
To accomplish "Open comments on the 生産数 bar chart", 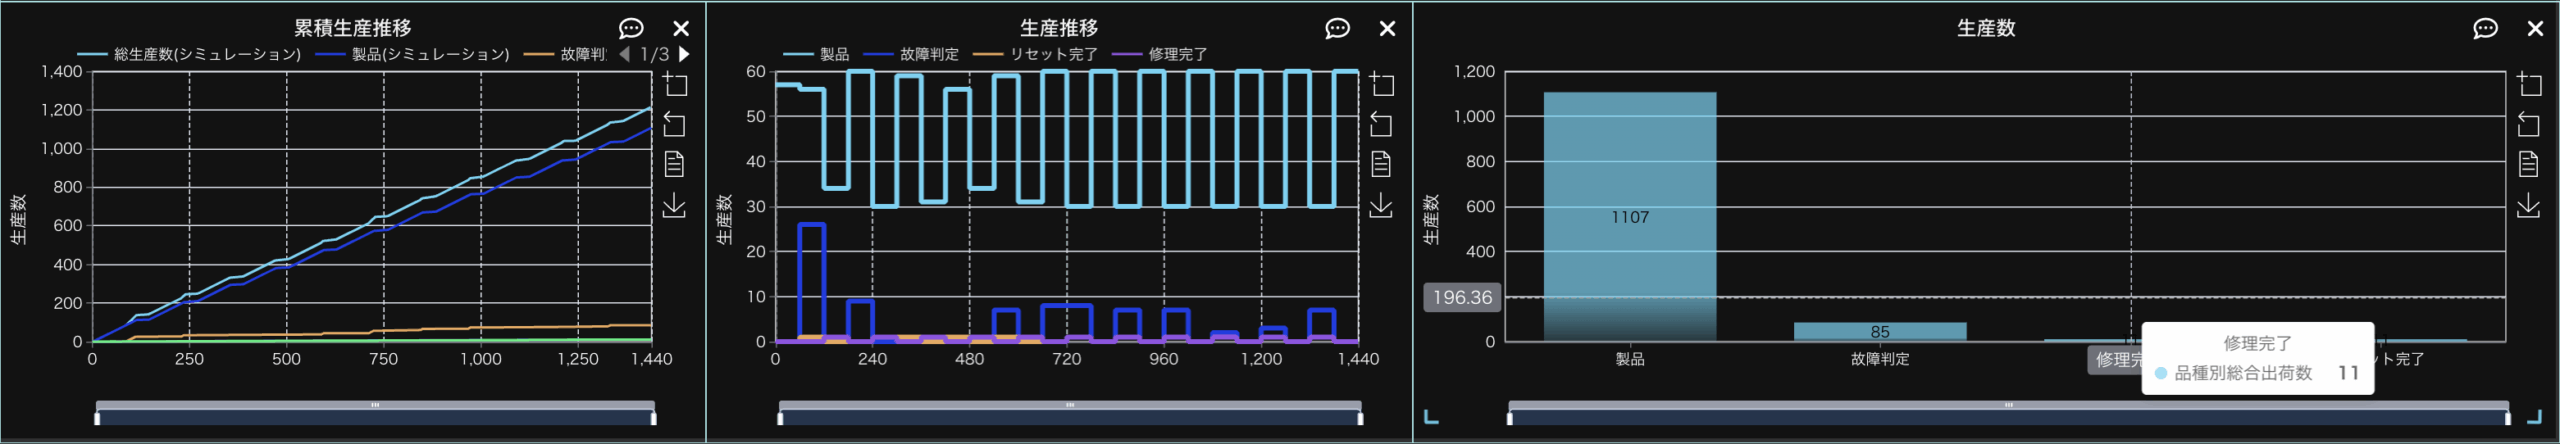I will coord(2485,28).
